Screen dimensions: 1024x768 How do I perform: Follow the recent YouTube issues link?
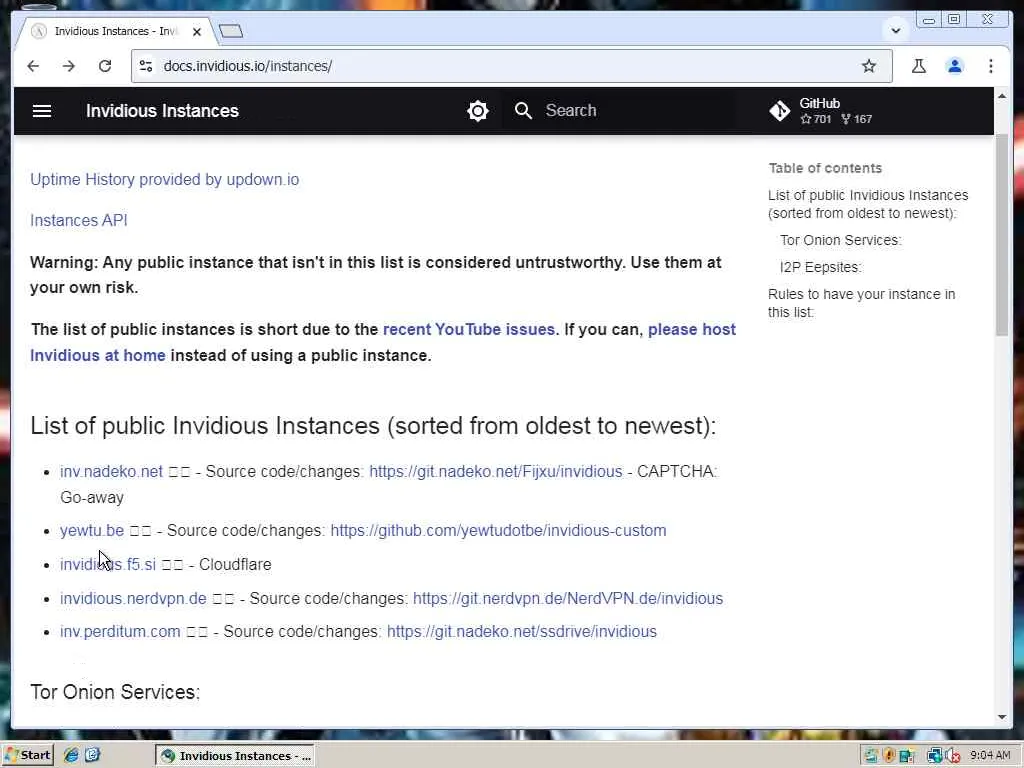[469, 329]
